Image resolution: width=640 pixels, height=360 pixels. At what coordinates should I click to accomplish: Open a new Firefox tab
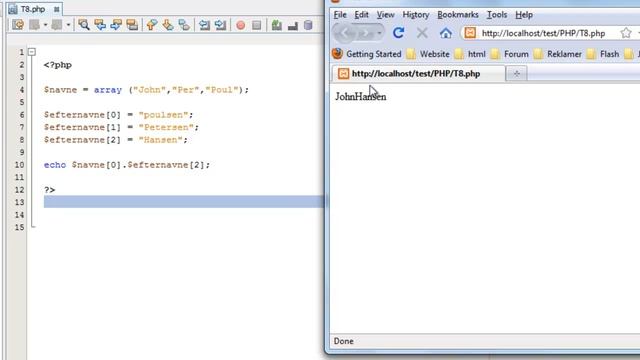coord(516,73)
